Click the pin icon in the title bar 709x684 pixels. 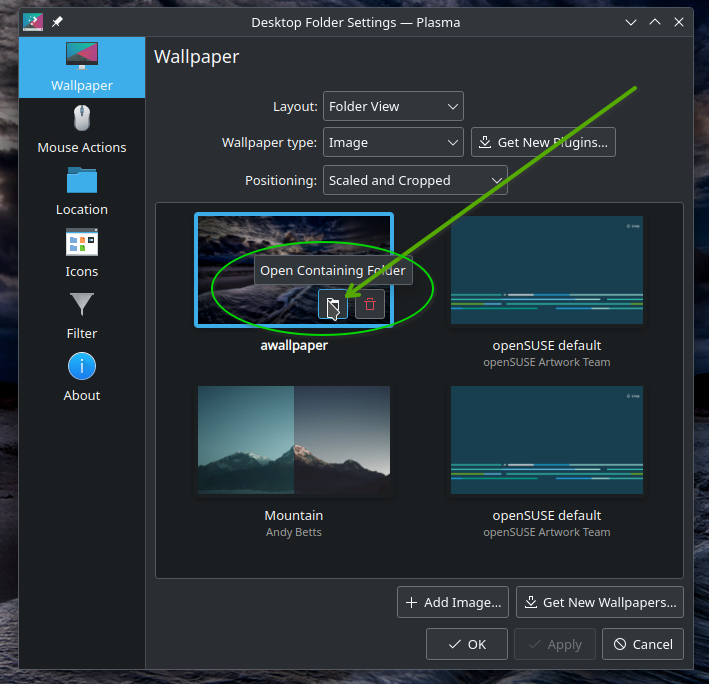point(57,22)
